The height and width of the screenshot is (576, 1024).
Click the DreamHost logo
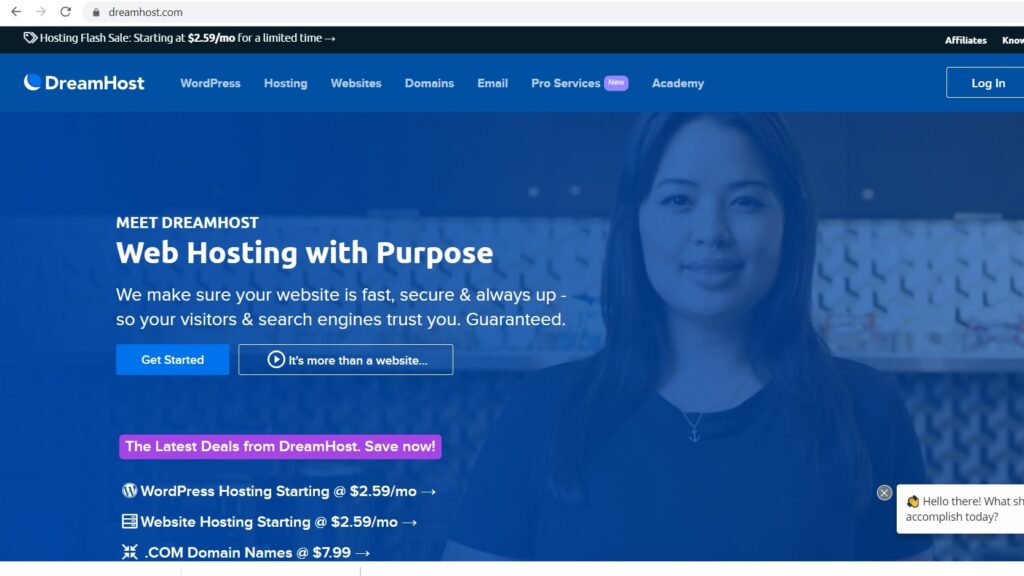coord(84,83)
